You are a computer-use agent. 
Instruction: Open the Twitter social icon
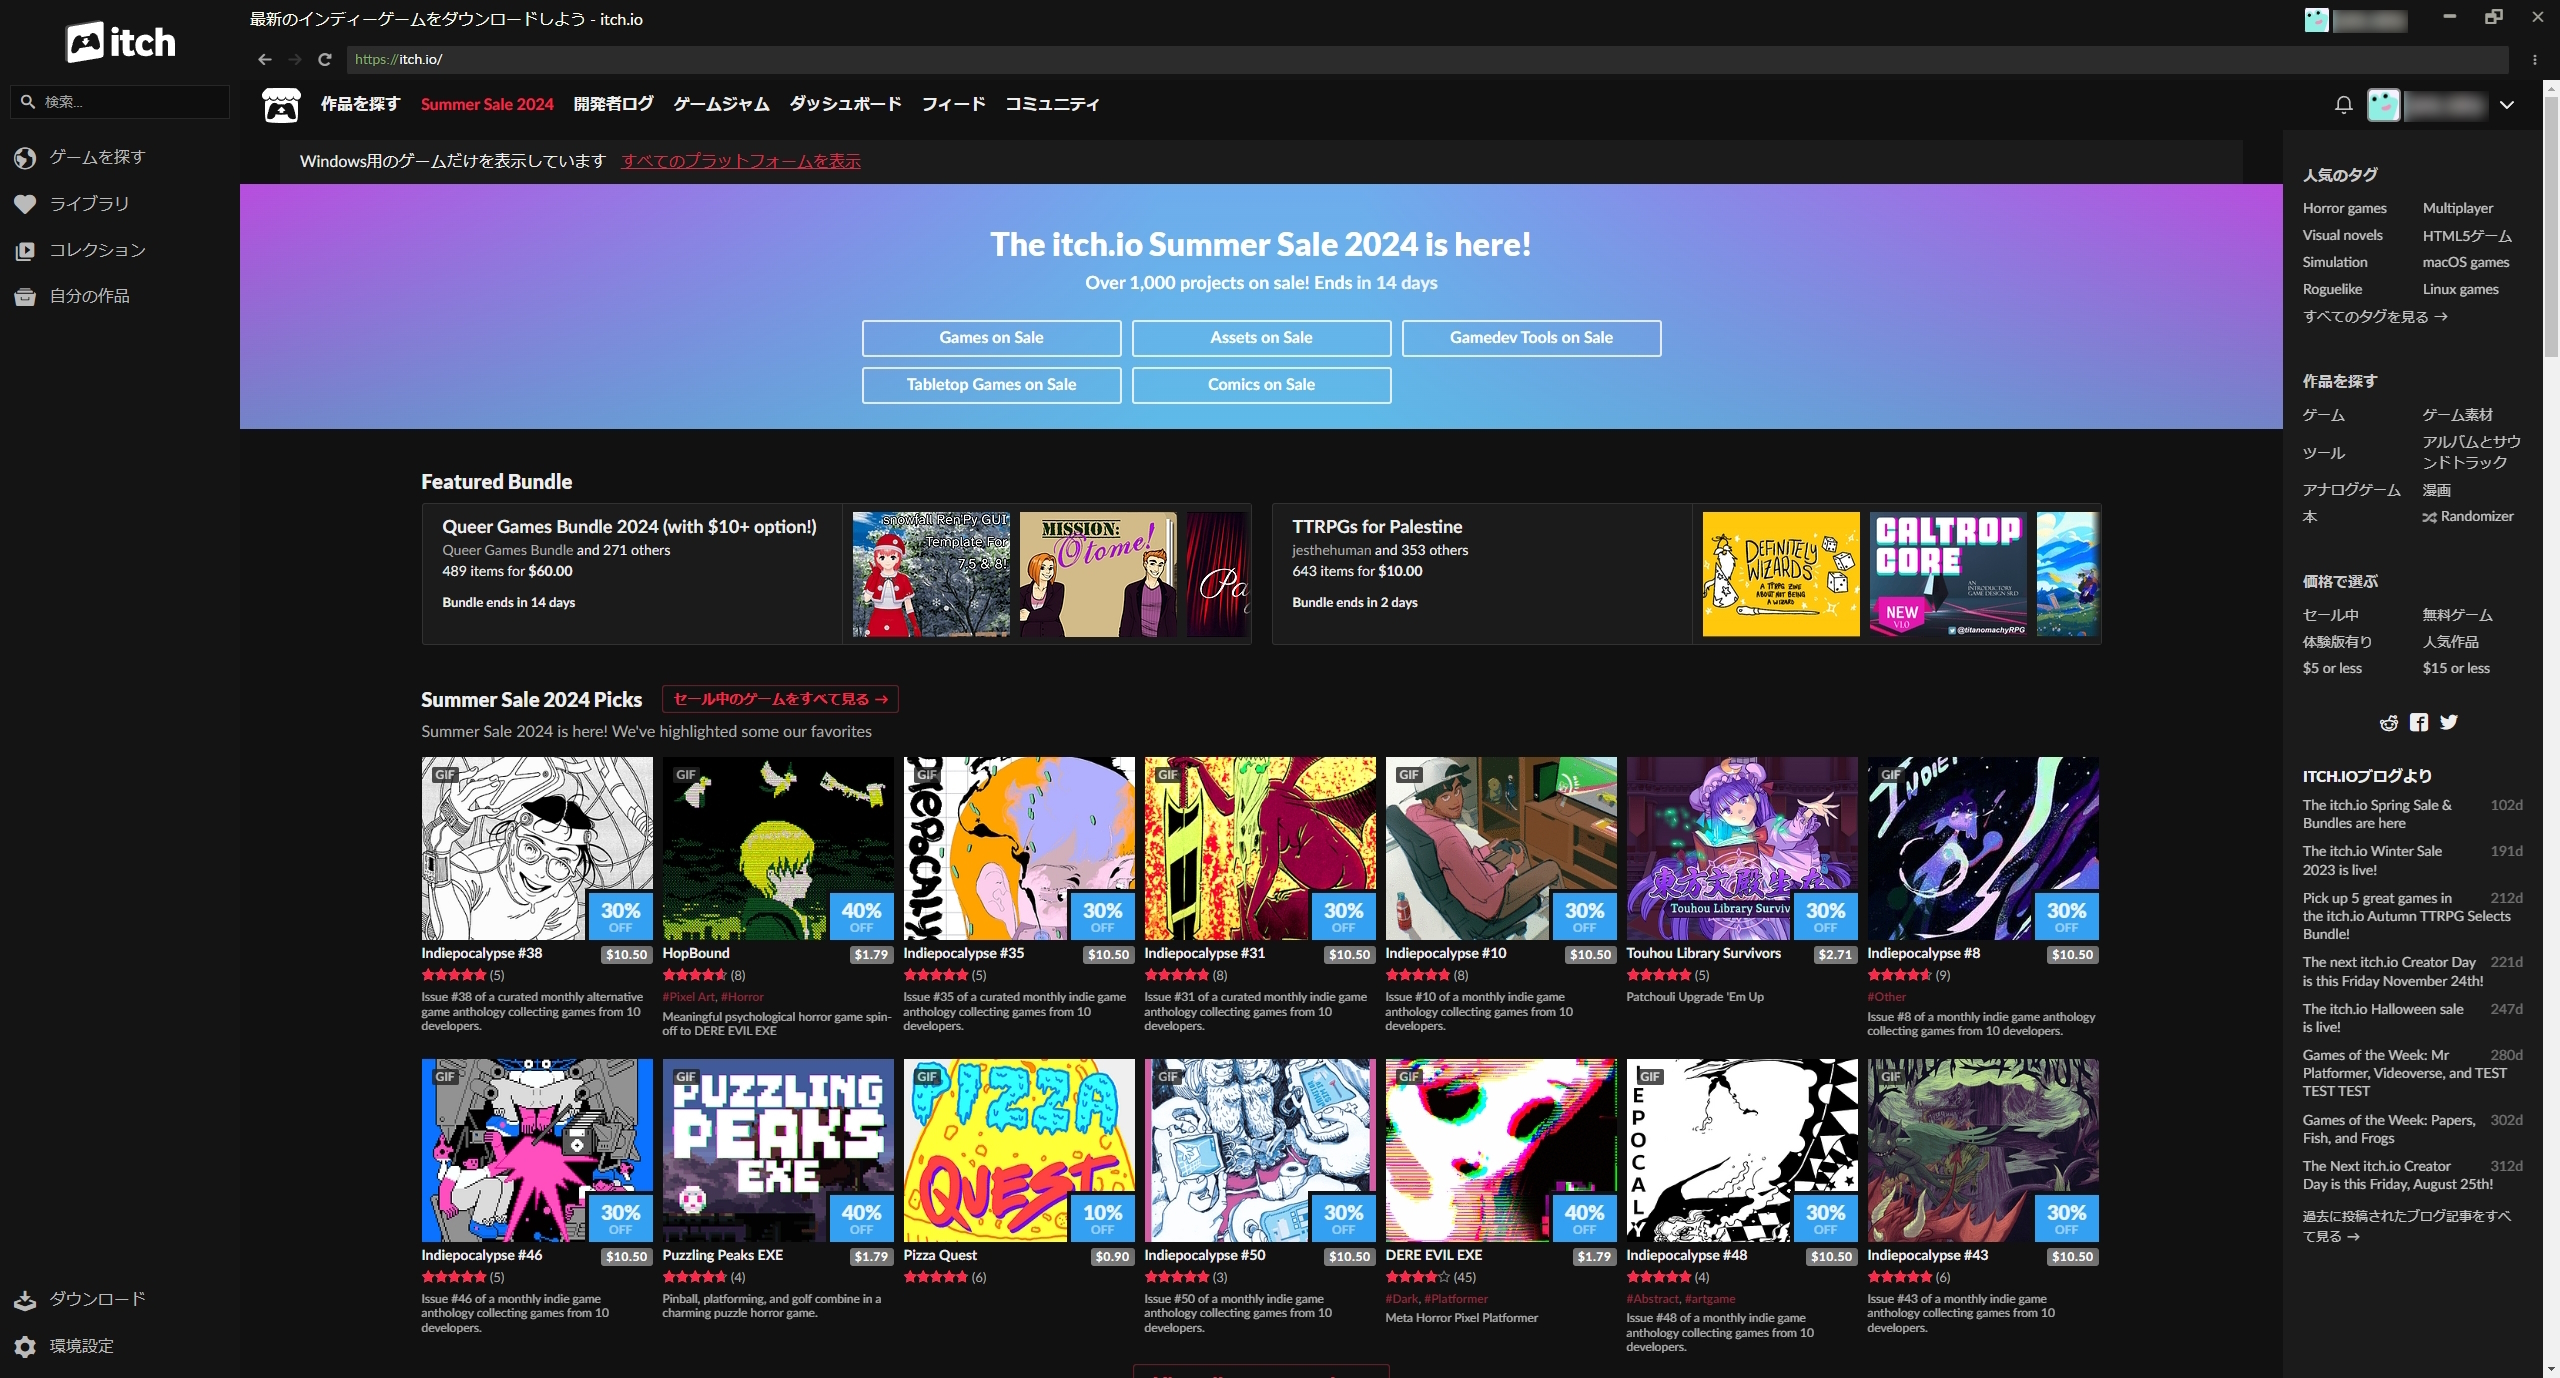click(x=2448, y=722)
